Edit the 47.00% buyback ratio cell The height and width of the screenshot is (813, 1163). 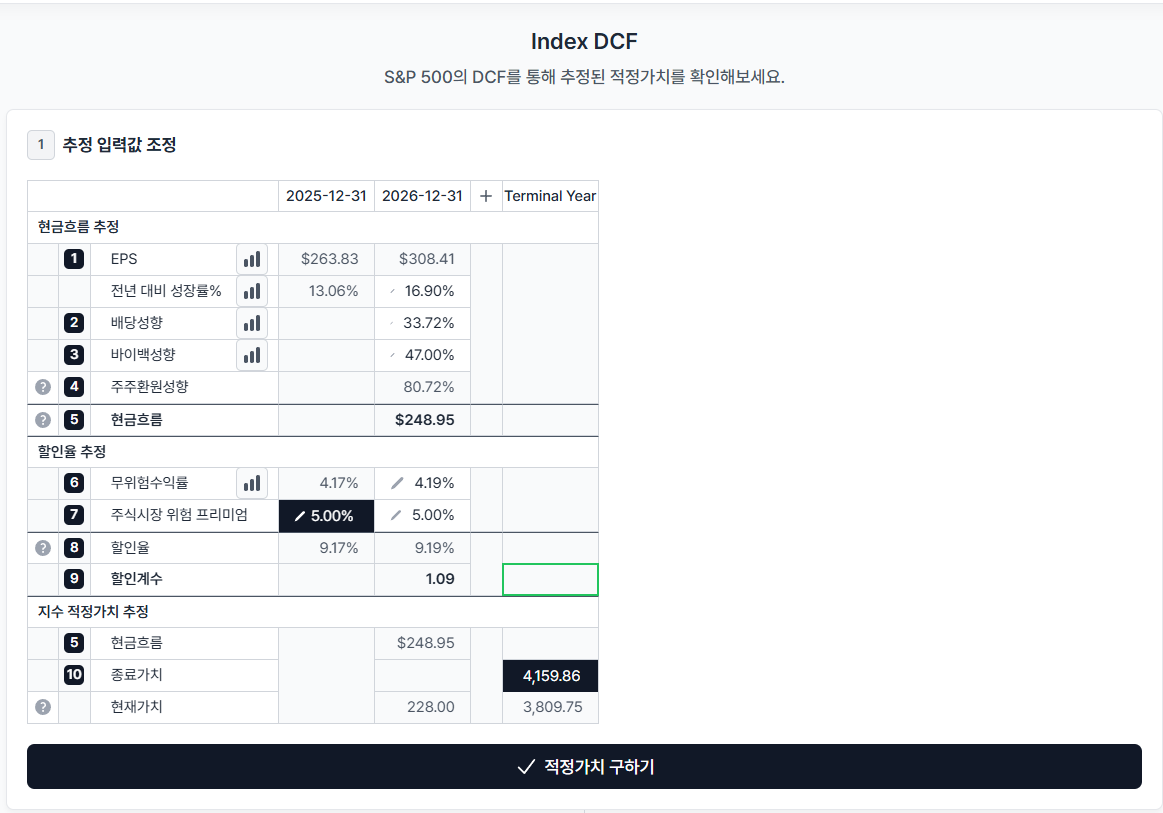click(422, 355)
